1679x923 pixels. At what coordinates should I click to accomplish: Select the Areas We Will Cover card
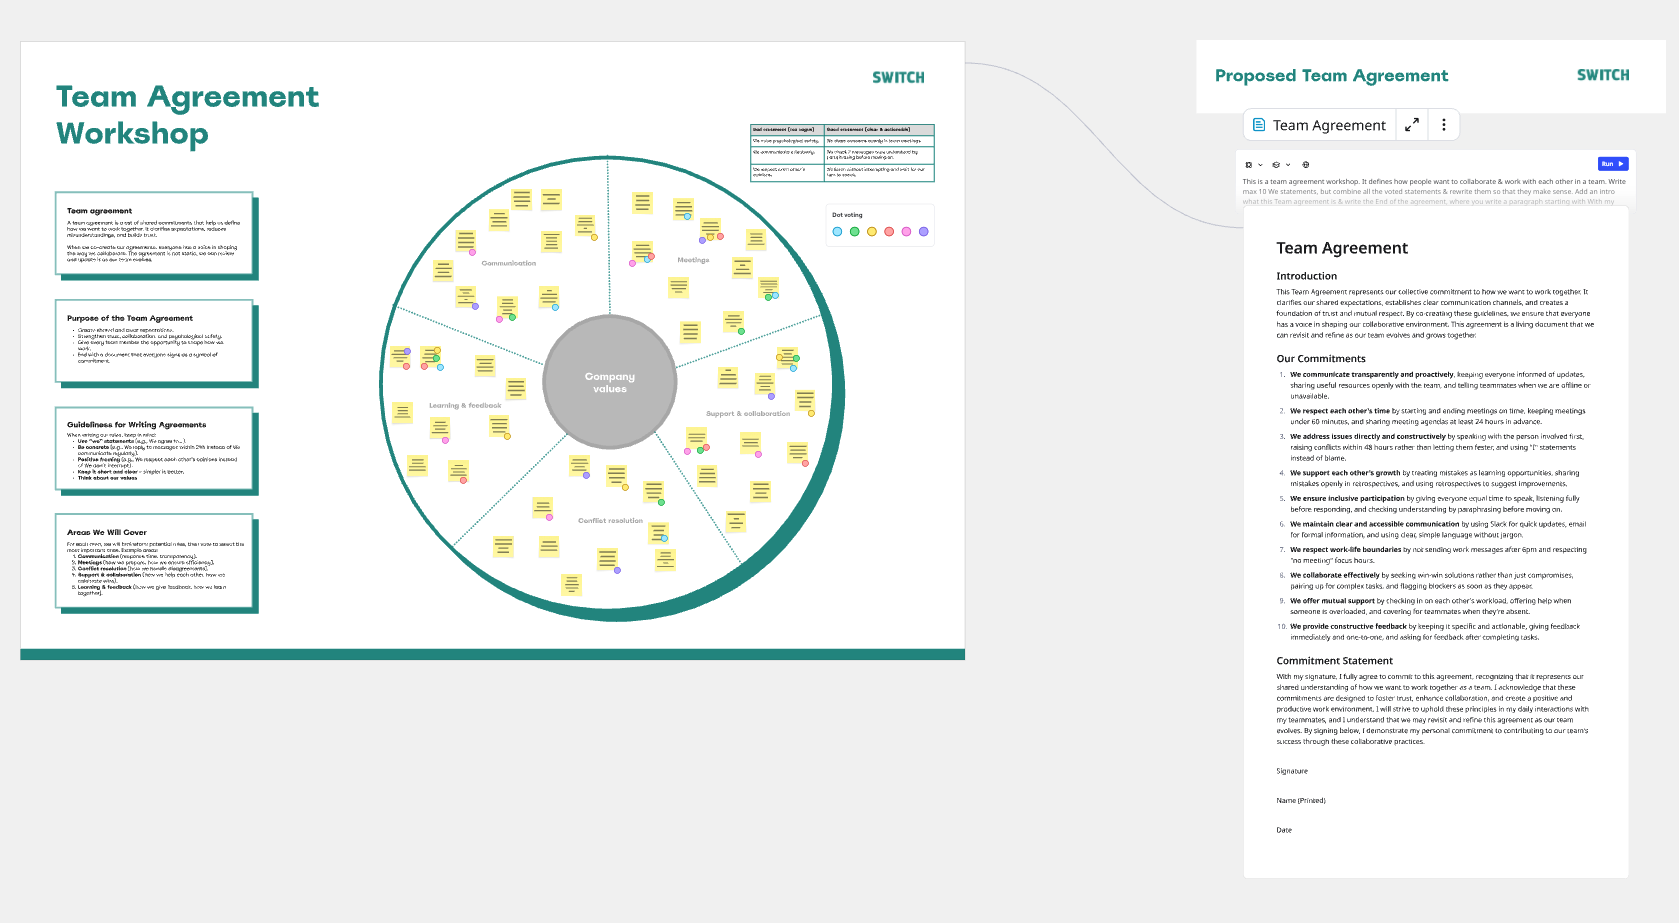coord(154,561)
